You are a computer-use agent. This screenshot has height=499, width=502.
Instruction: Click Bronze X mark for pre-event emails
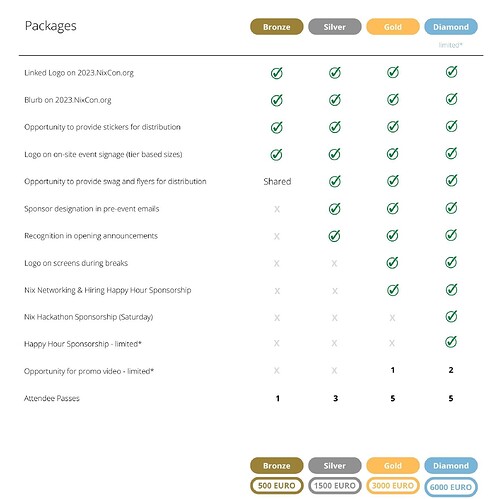pyautogui.click(x=277, y=209)
